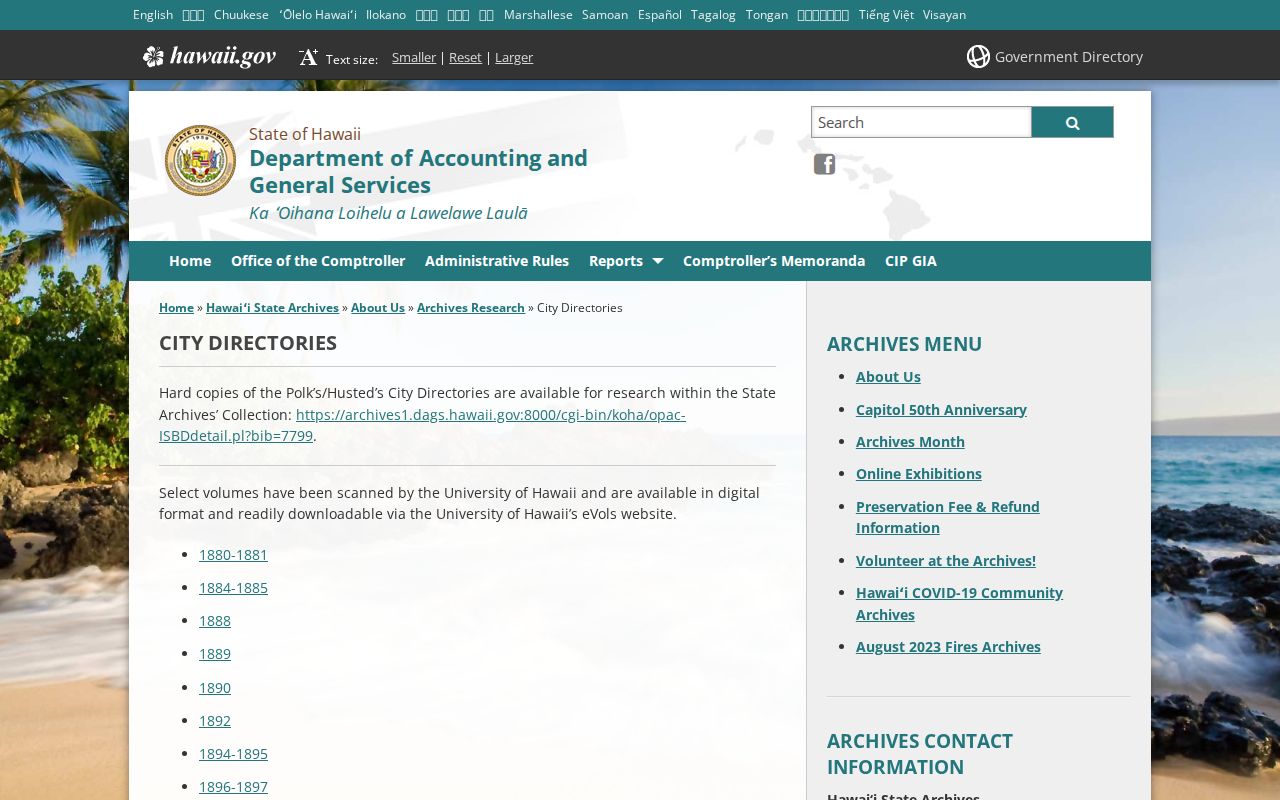The width and height of the screenshot is (1280, 800).
Task: Open the 1888 directory volume
Action: point(215,621)
